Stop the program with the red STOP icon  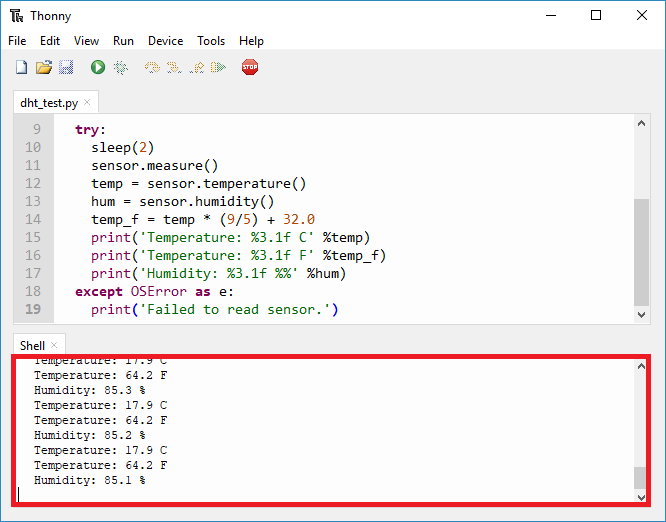click(250, 68)
